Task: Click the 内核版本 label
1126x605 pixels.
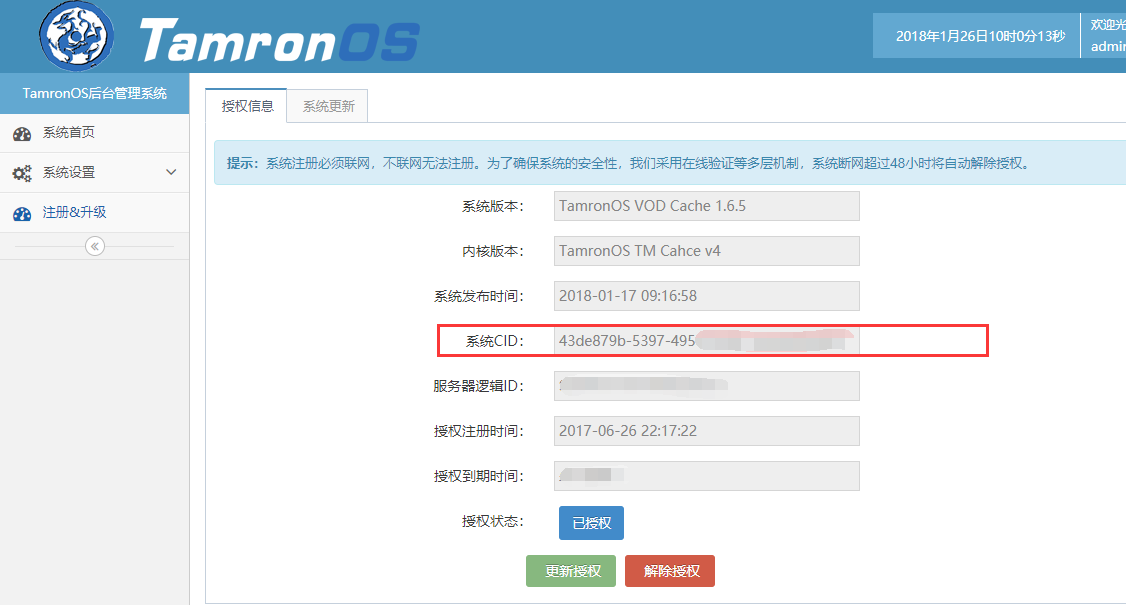Action: click(x=493, y=251)
